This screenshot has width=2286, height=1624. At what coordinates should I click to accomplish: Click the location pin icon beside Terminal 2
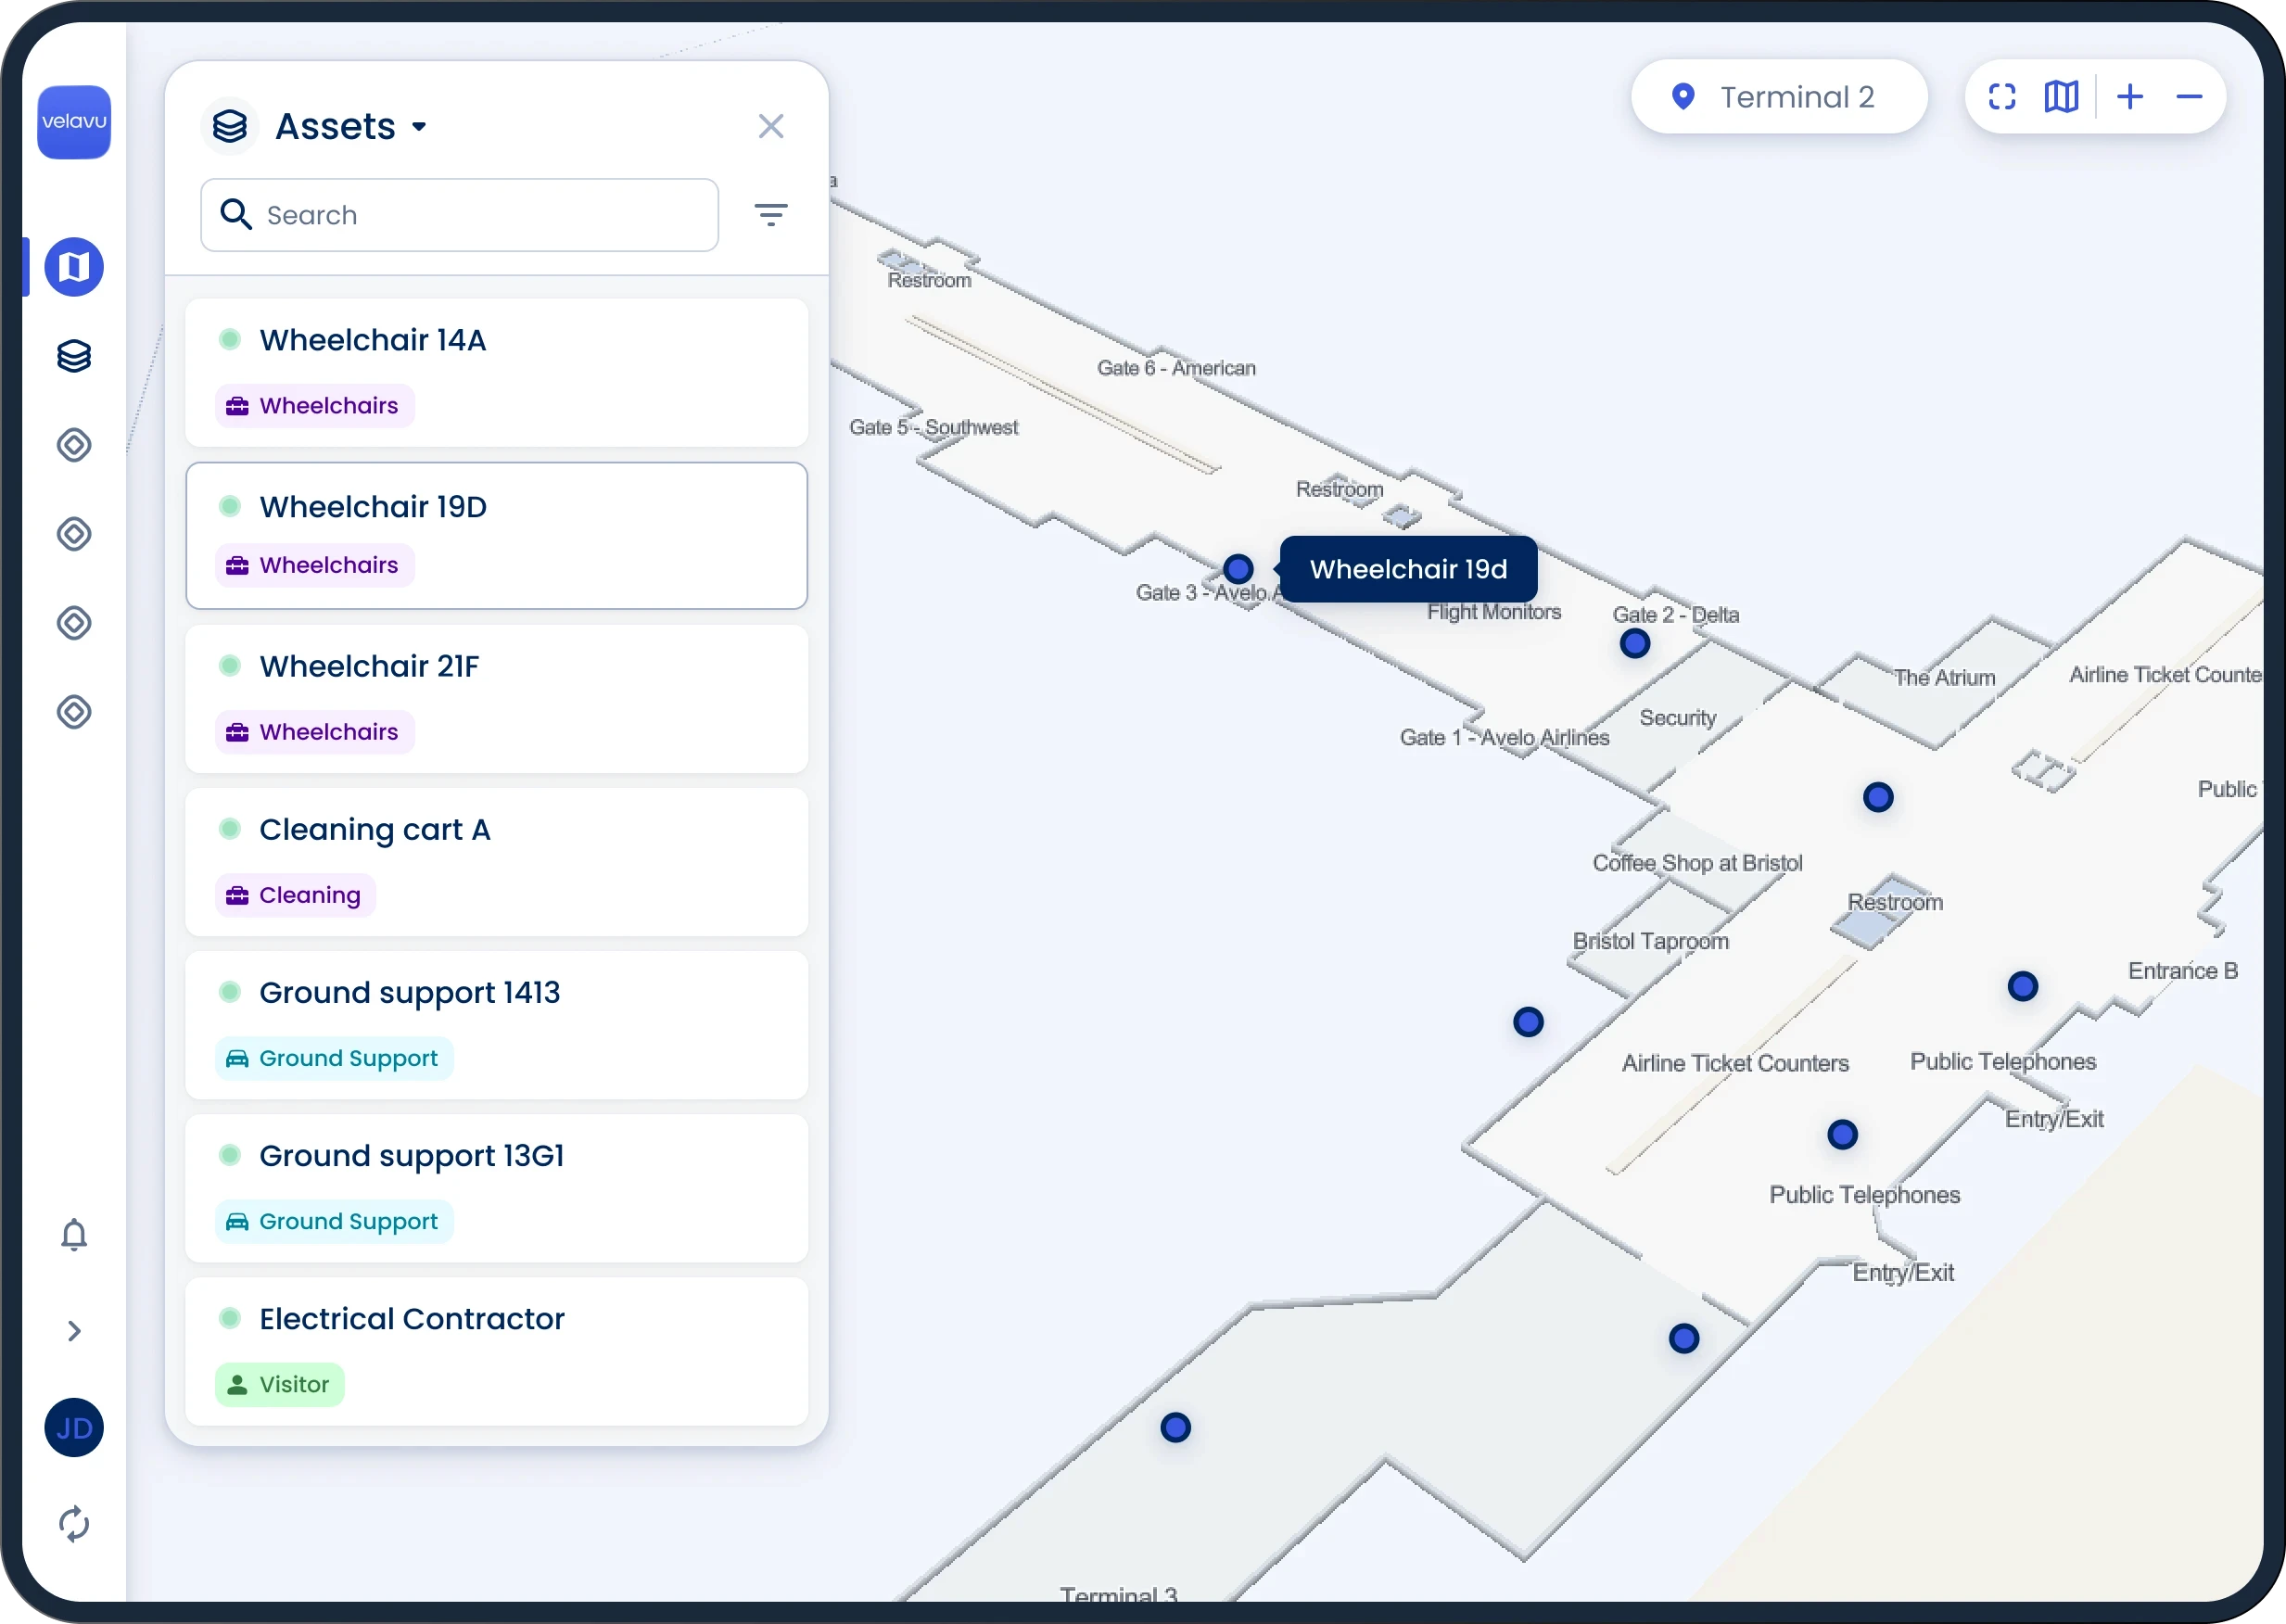pos(1683,97)
